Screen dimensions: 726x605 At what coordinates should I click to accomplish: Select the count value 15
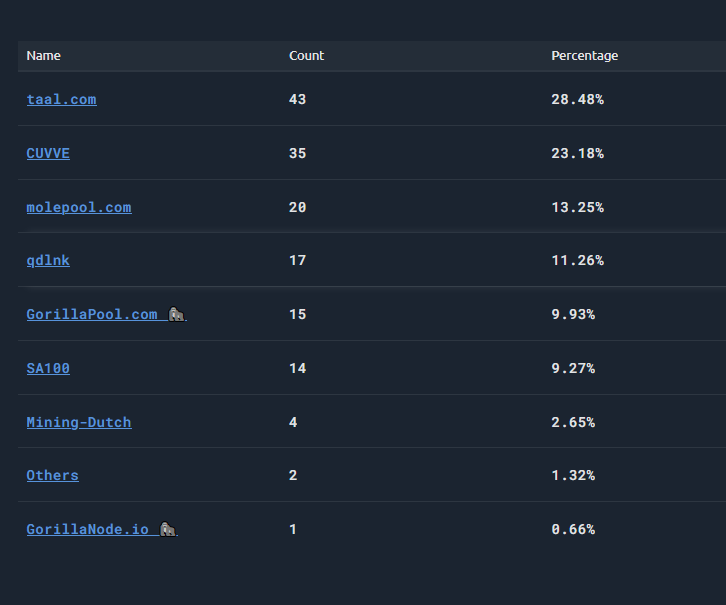297,314
